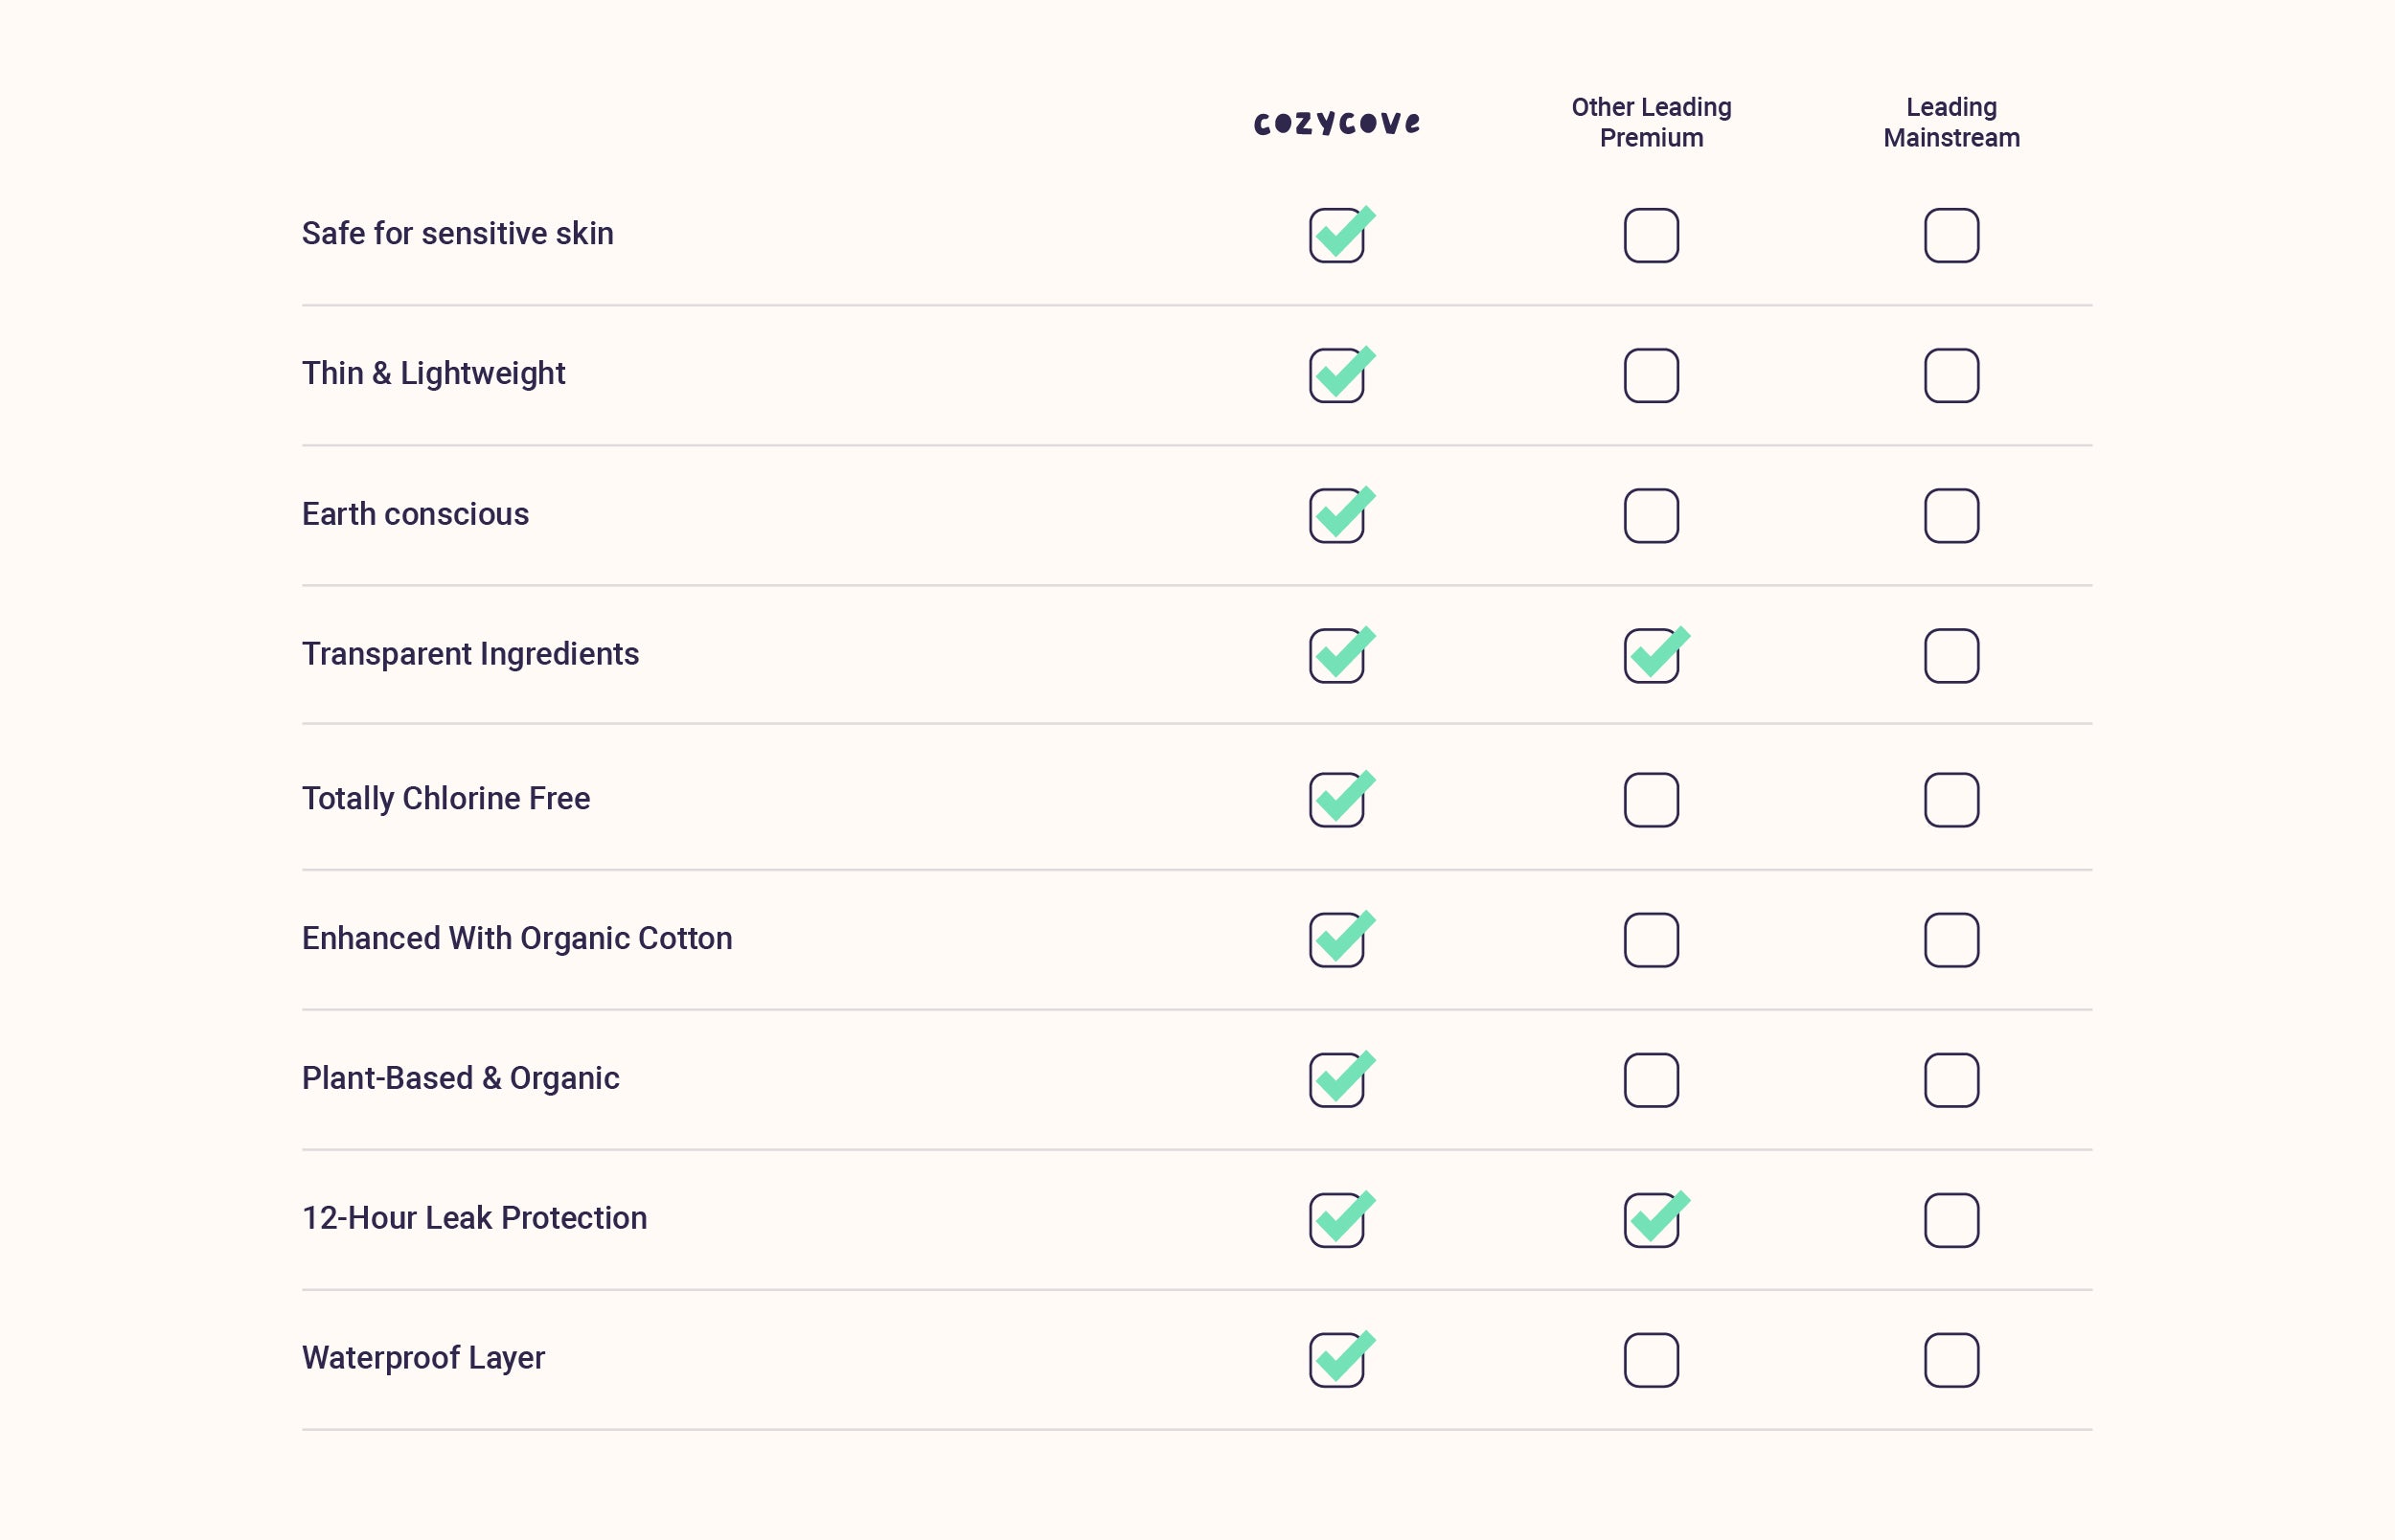
Task: Click the Transparent Ingredients feature label
Action: pyautogui.click(x=470, y=654)
